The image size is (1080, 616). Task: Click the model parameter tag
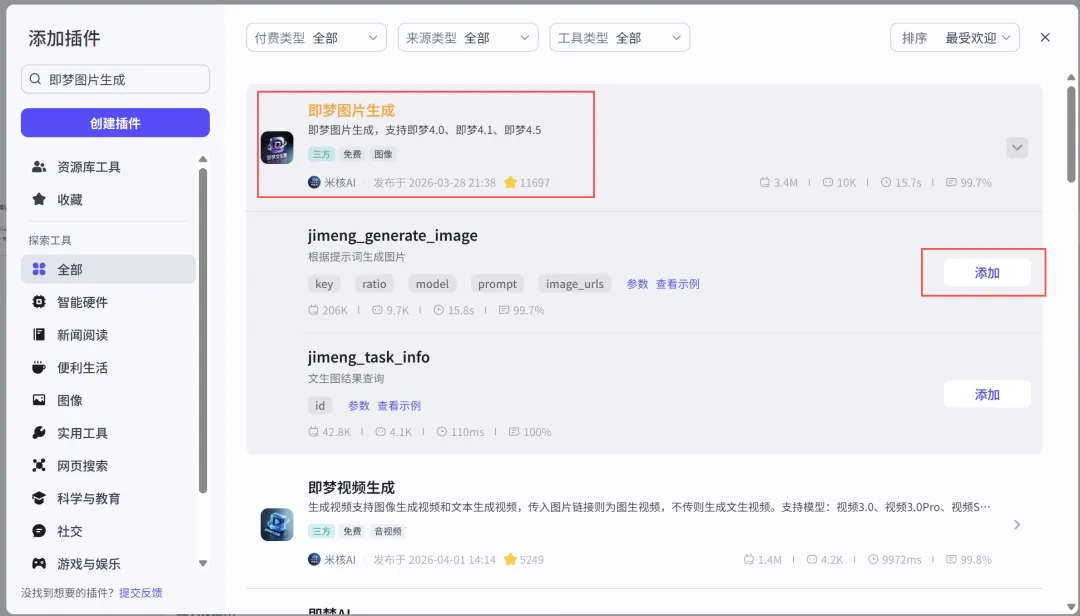[432, 284]
